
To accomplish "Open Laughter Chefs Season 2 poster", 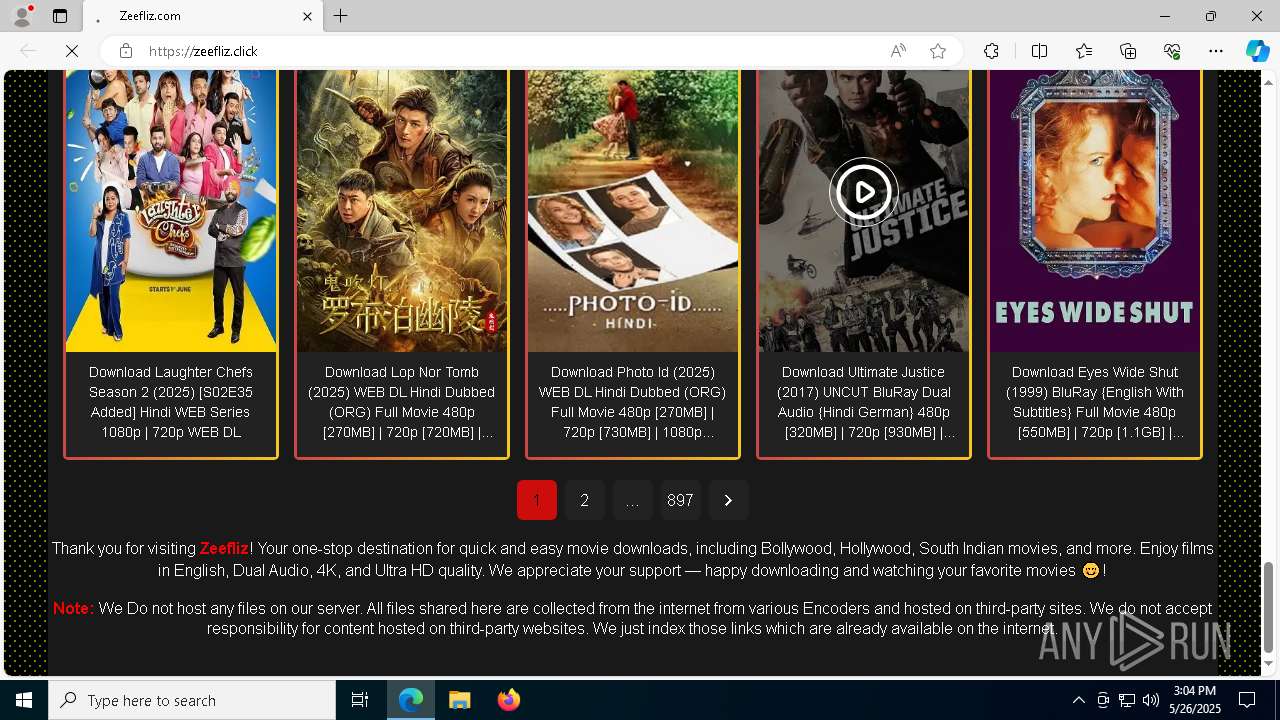I will click(171, 211).
